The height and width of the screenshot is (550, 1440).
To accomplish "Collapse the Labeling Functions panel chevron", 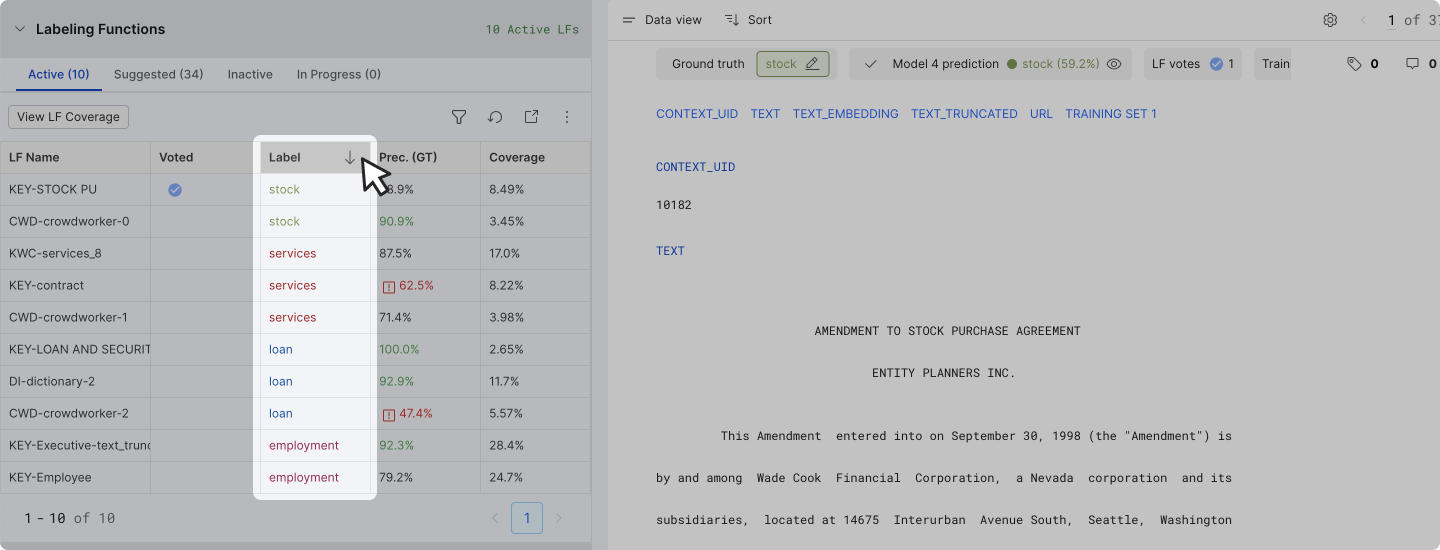I will coord(19,29).
